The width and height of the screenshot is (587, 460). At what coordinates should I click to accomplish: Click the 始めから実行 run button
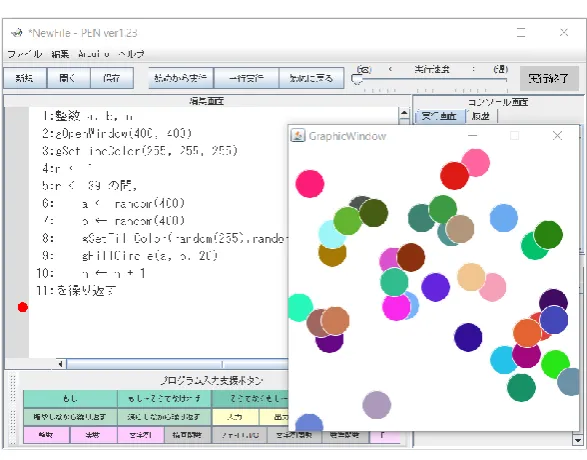pos(180,78)
